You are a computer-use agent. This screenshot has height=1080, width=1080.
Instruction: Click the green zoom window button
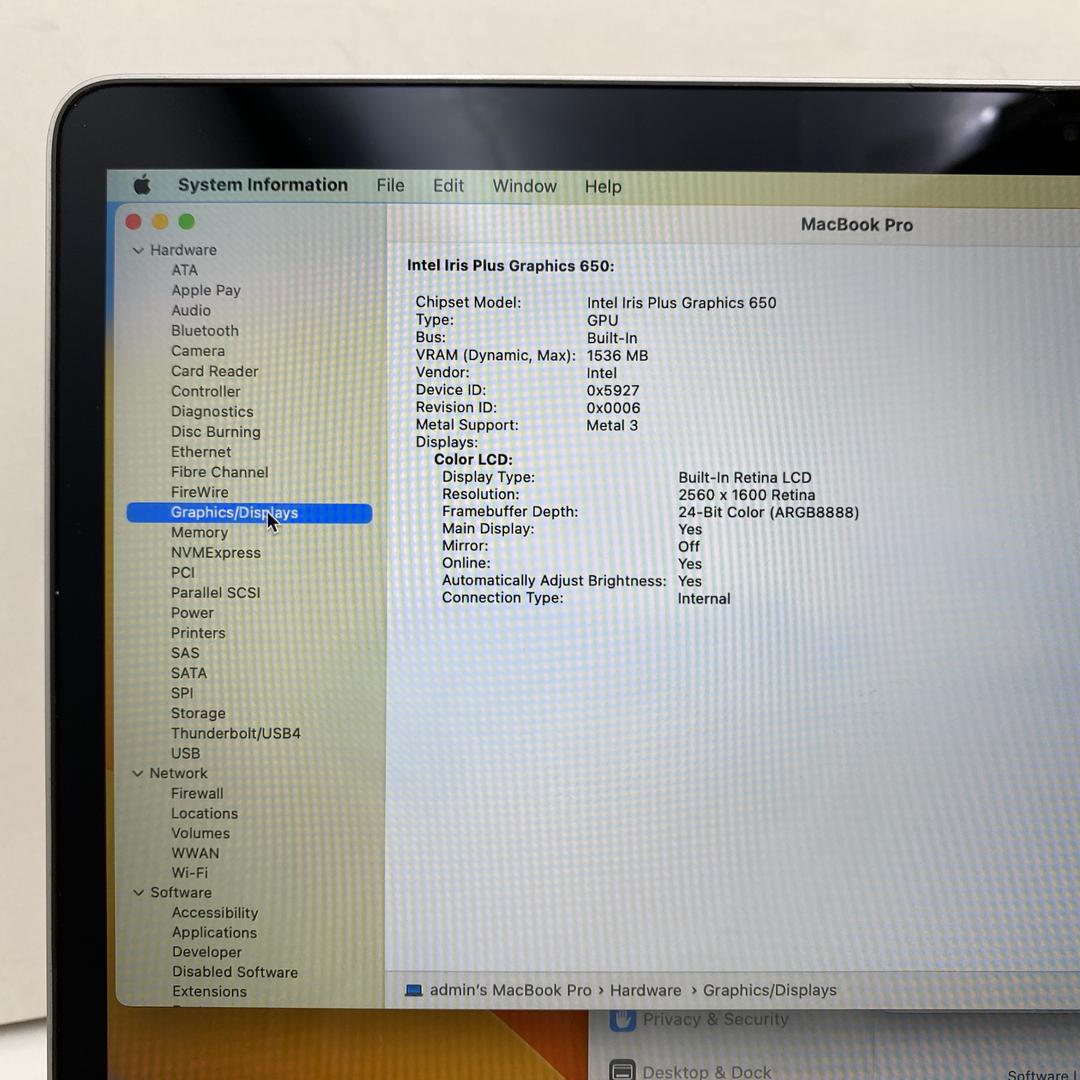point(186,222)
